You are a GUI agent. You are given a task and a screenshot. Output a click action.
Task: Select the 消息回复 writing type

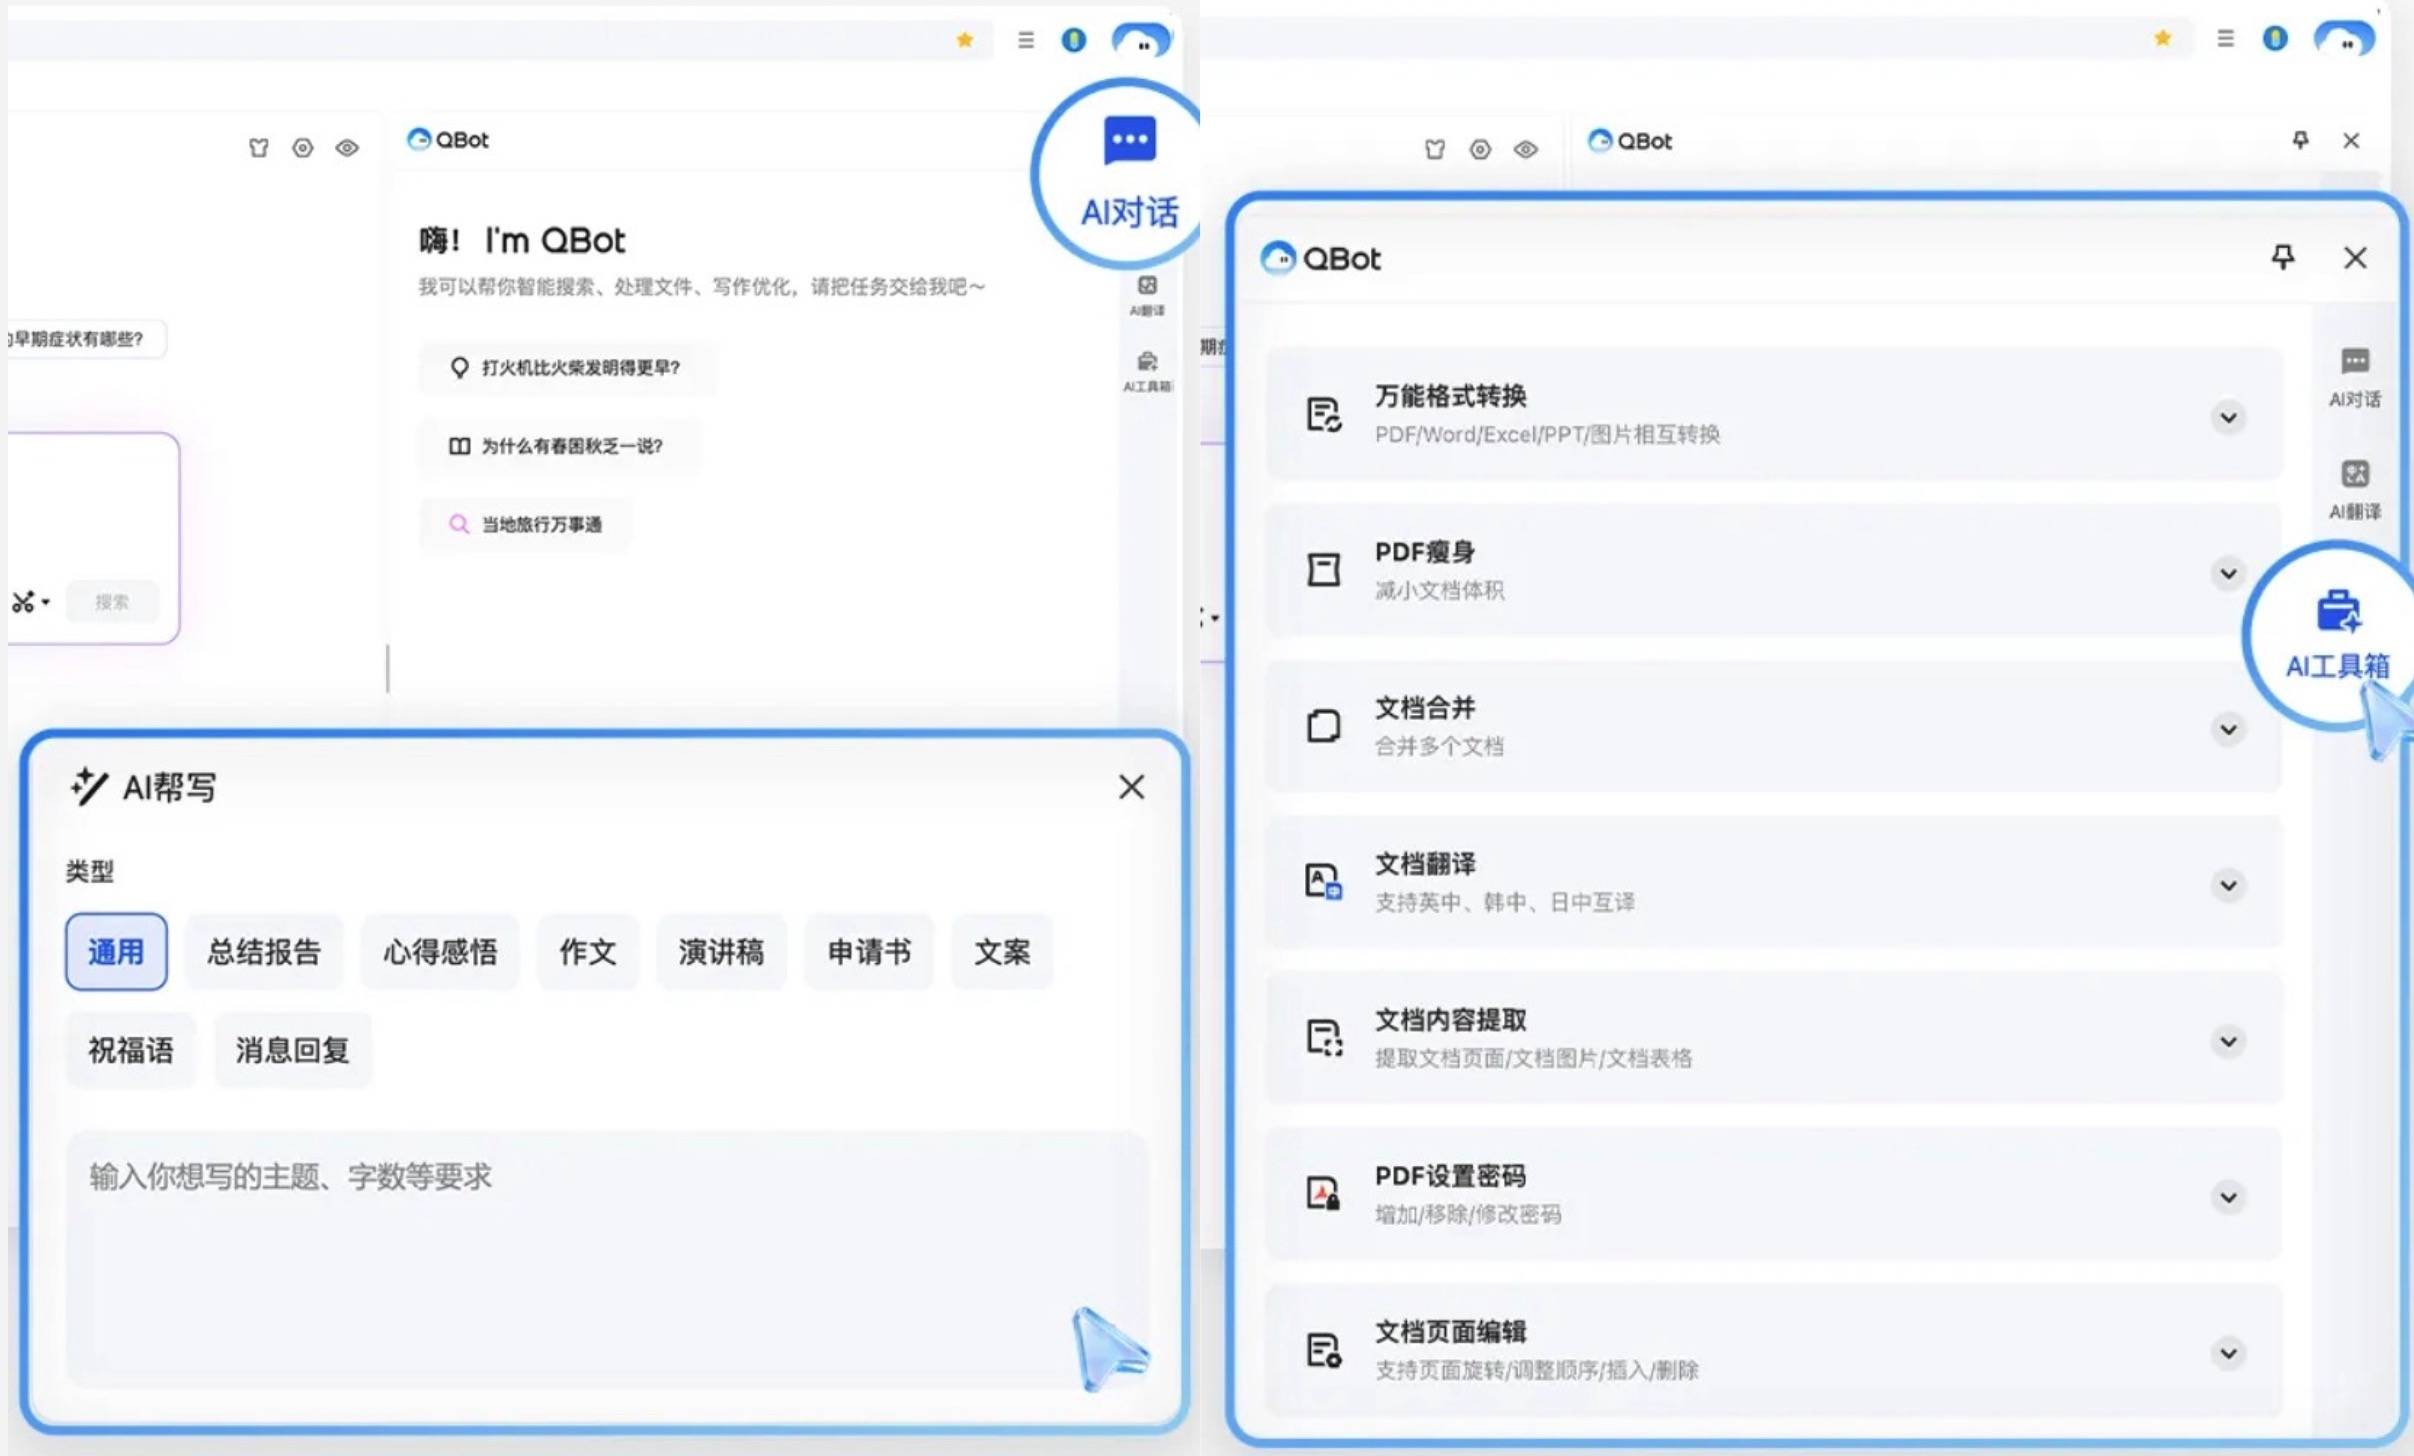coord(293,1050)
